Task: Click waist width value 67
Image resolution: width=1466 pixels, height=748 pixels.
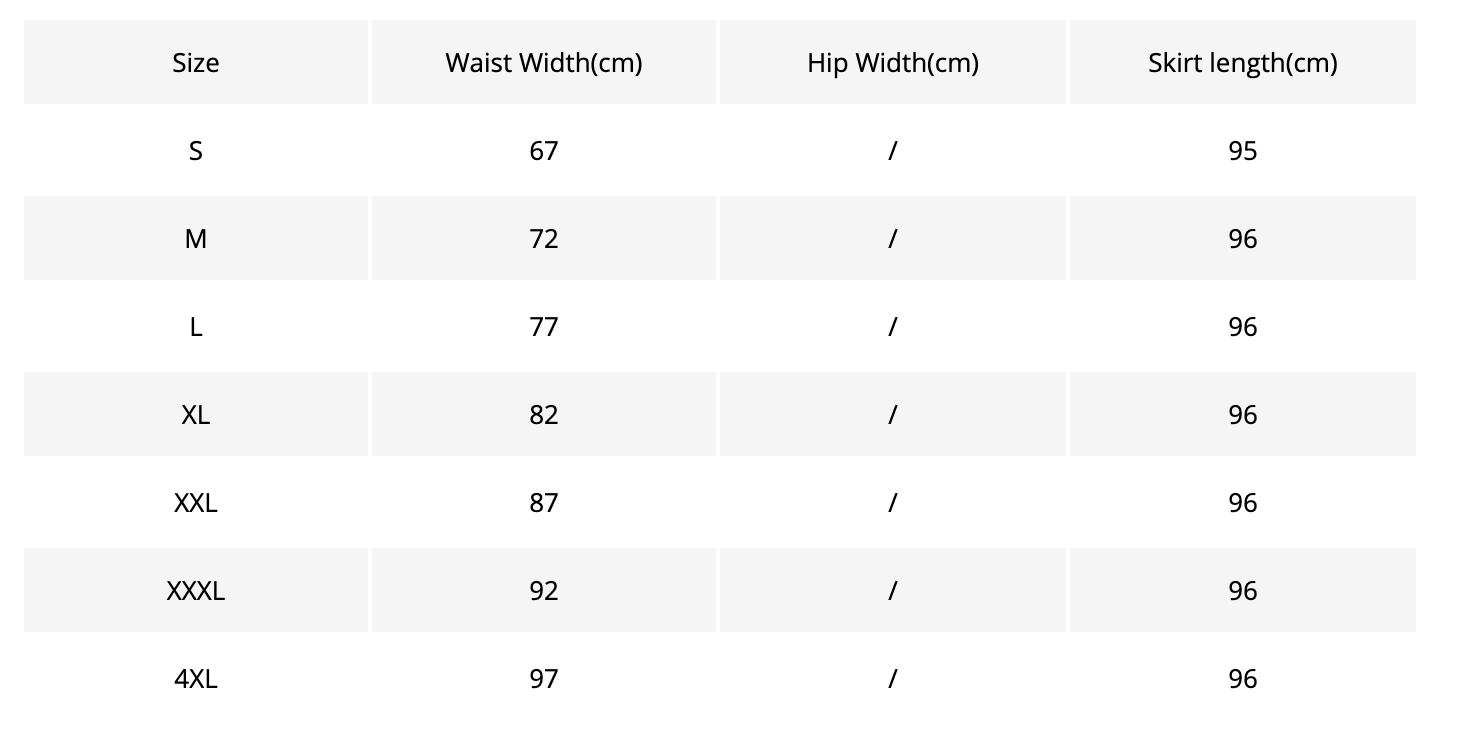Action: [x=544, y=150]
